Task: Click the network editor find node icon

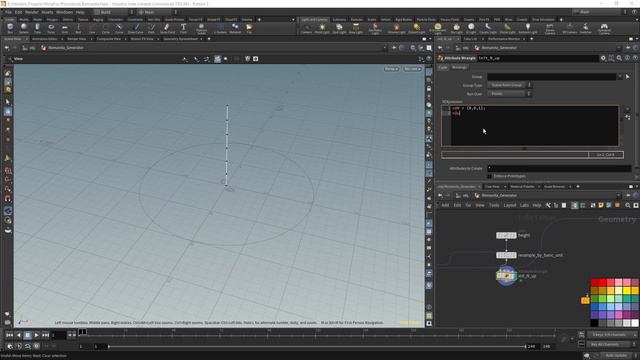Action: pos(628,205)
